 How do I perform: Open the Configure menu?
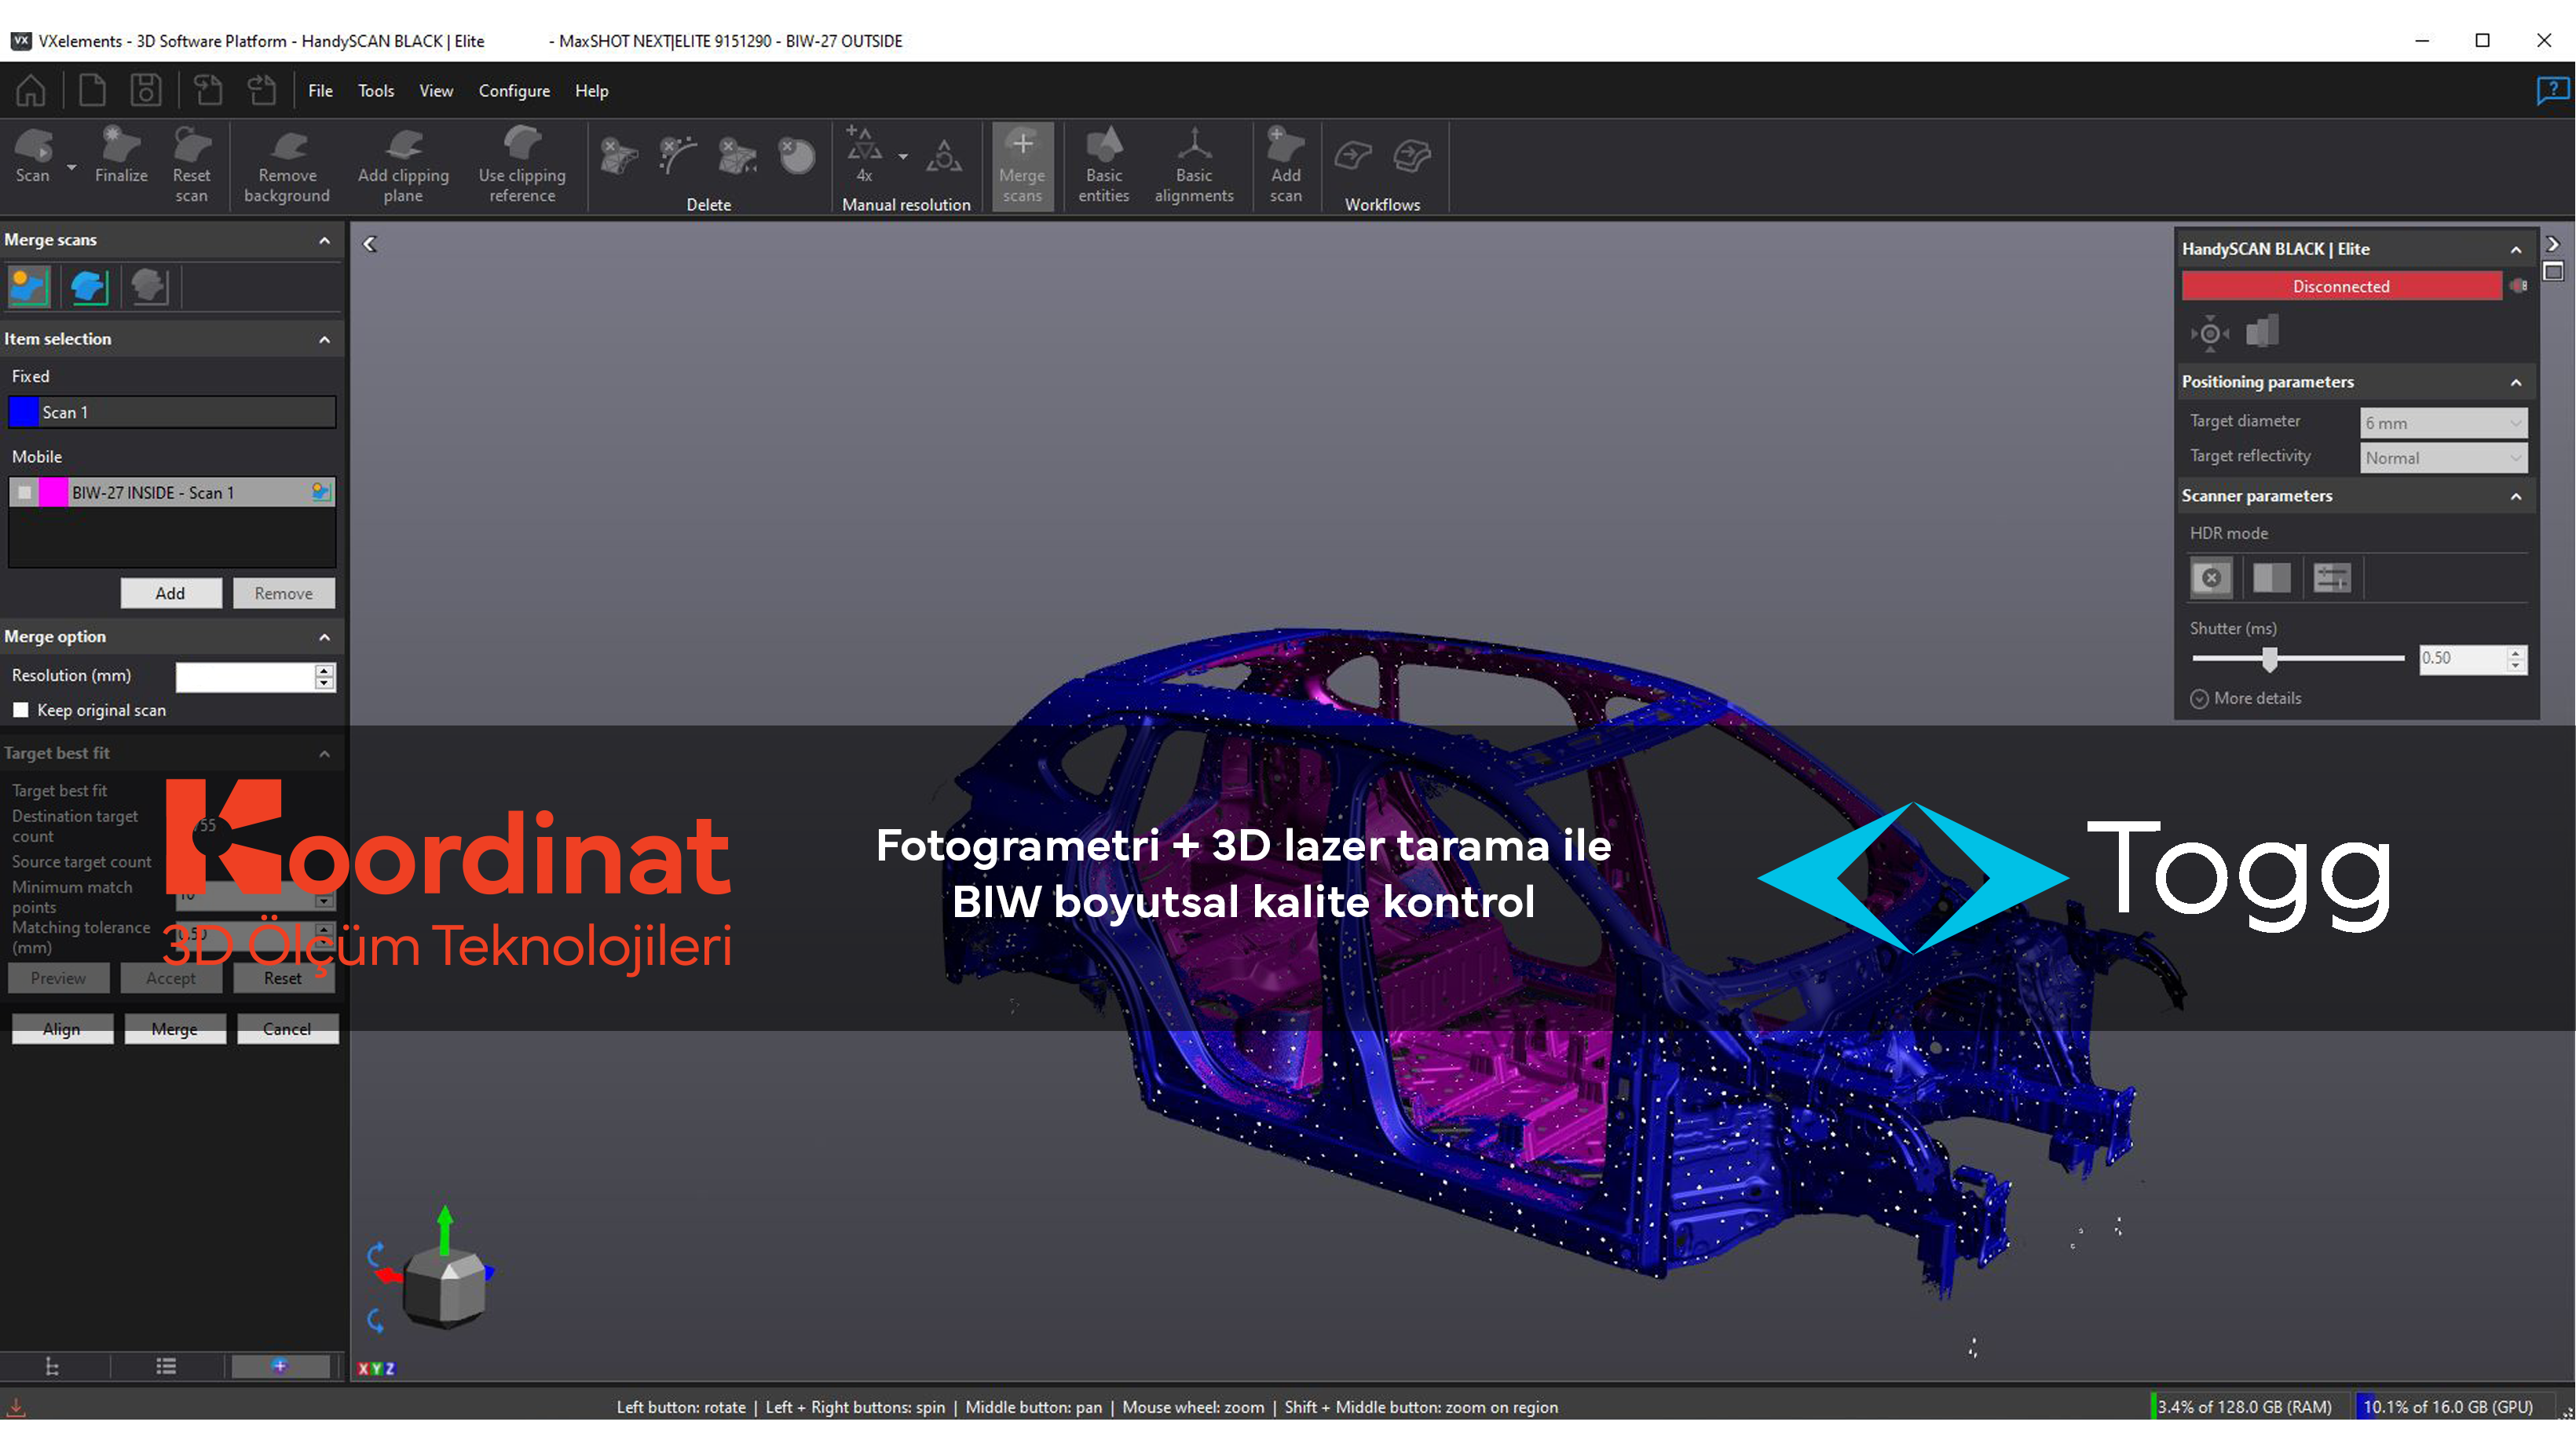coord(514,91)
